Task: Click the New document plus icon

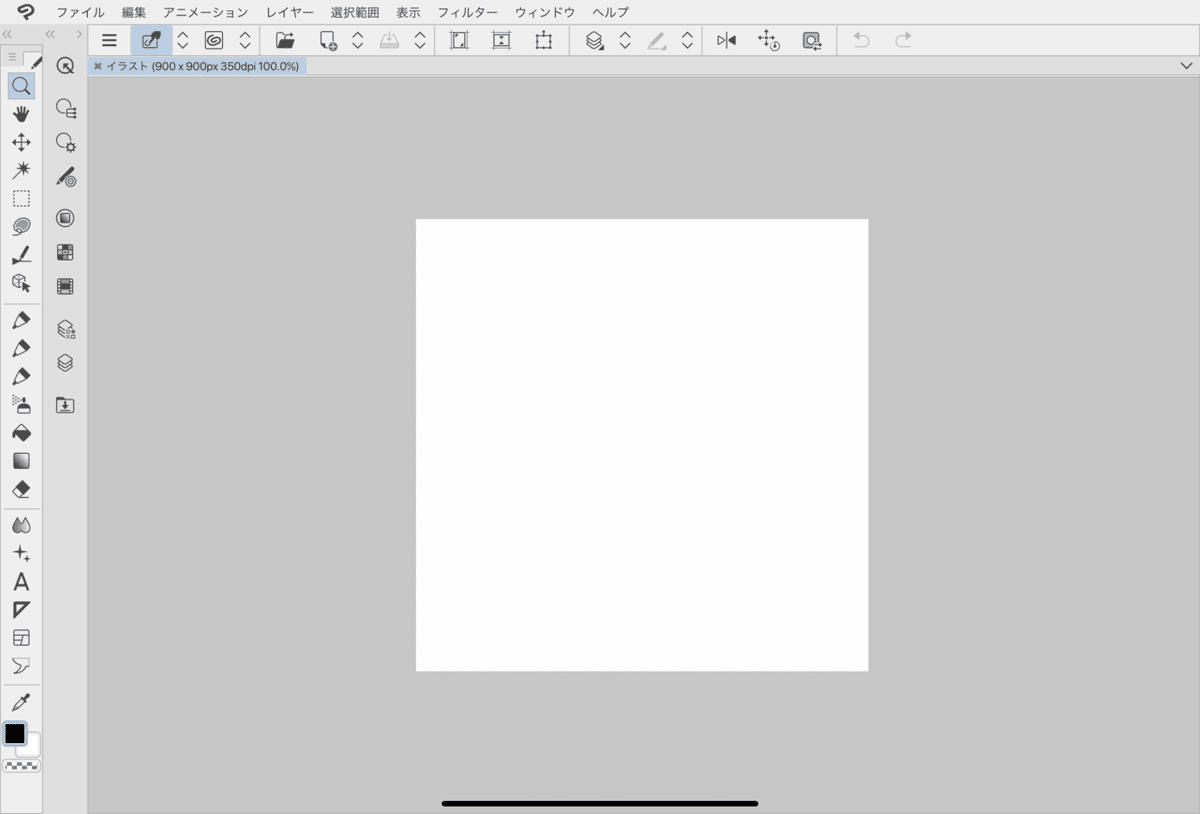Action: [x=328, y=41]
